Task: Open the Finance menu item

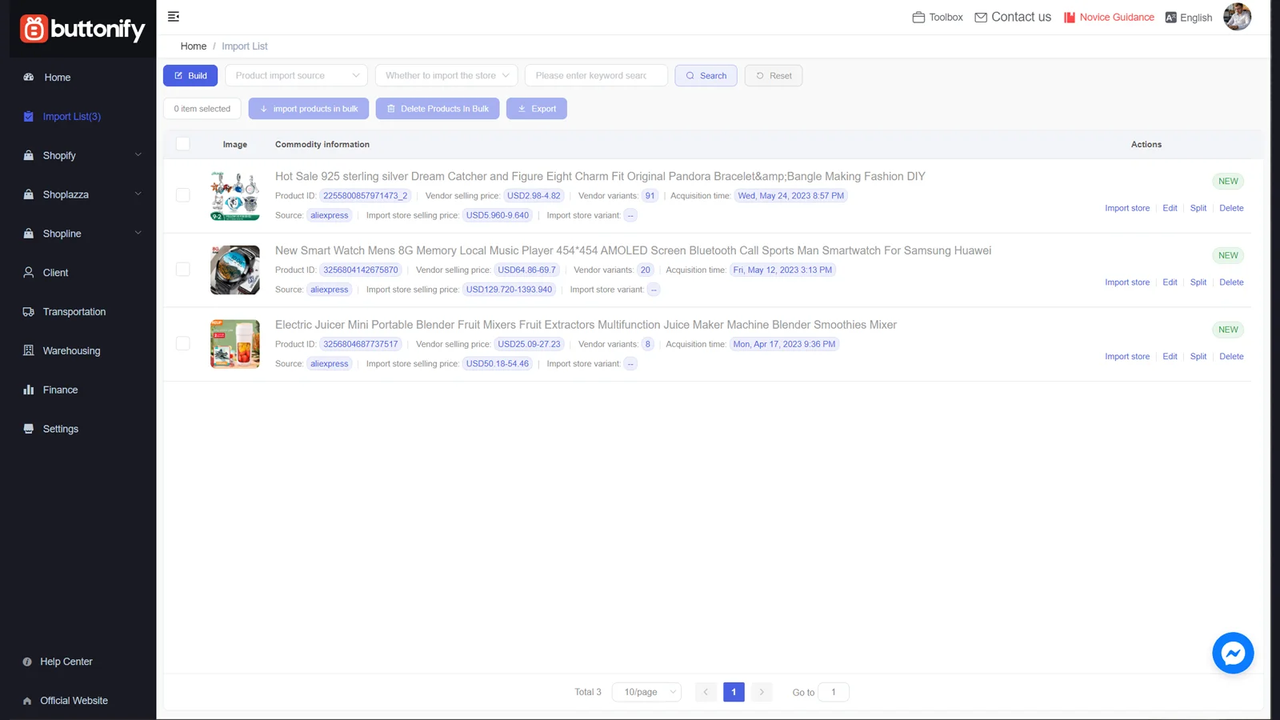Action: click(x=60, y=390)
